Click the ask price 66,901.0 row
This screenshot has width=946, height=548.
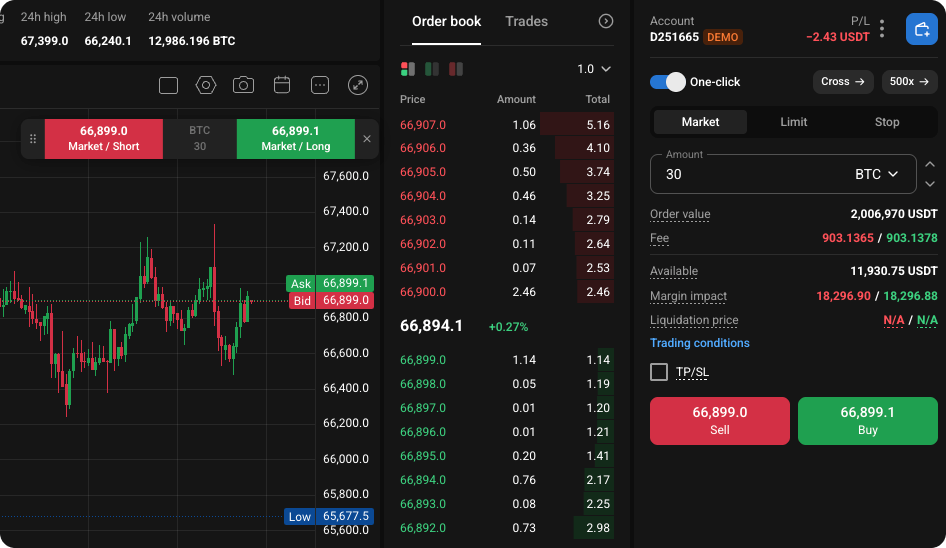(507, 268)
